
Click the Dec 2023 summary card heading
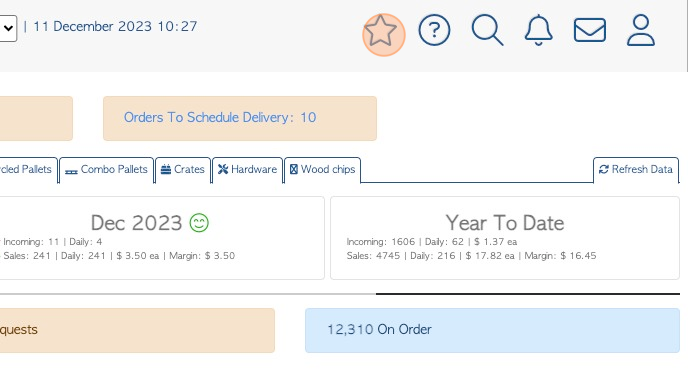(x=136, y=223)
